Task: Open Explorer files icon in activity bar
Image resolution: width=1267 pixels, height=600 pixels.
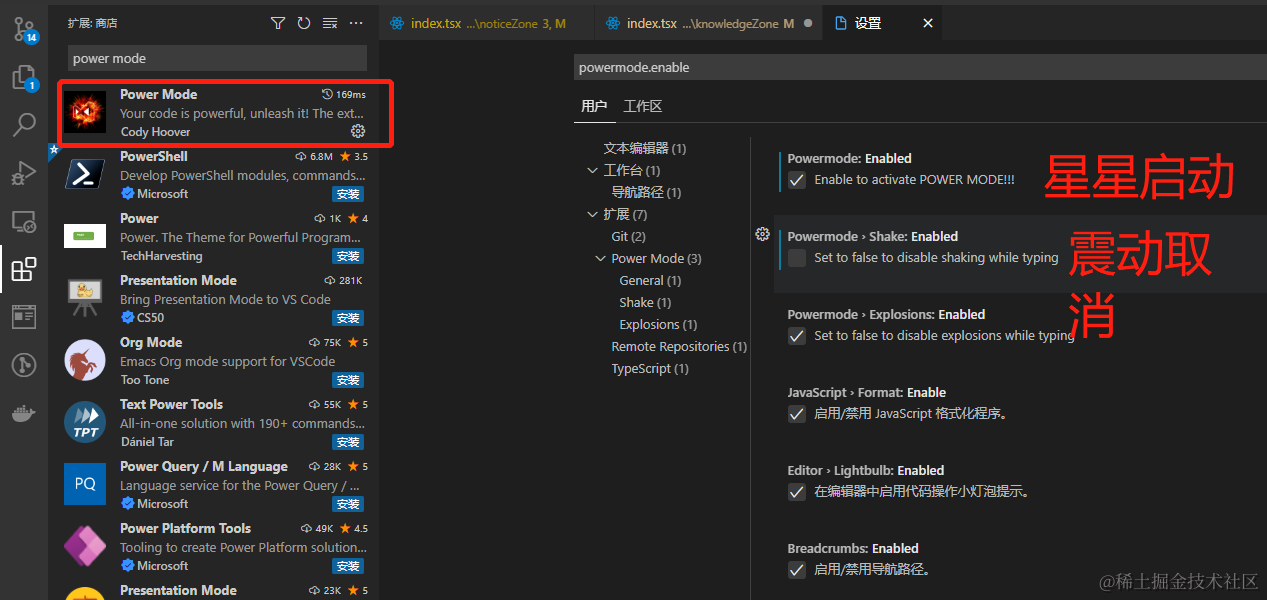Action: 24,78
